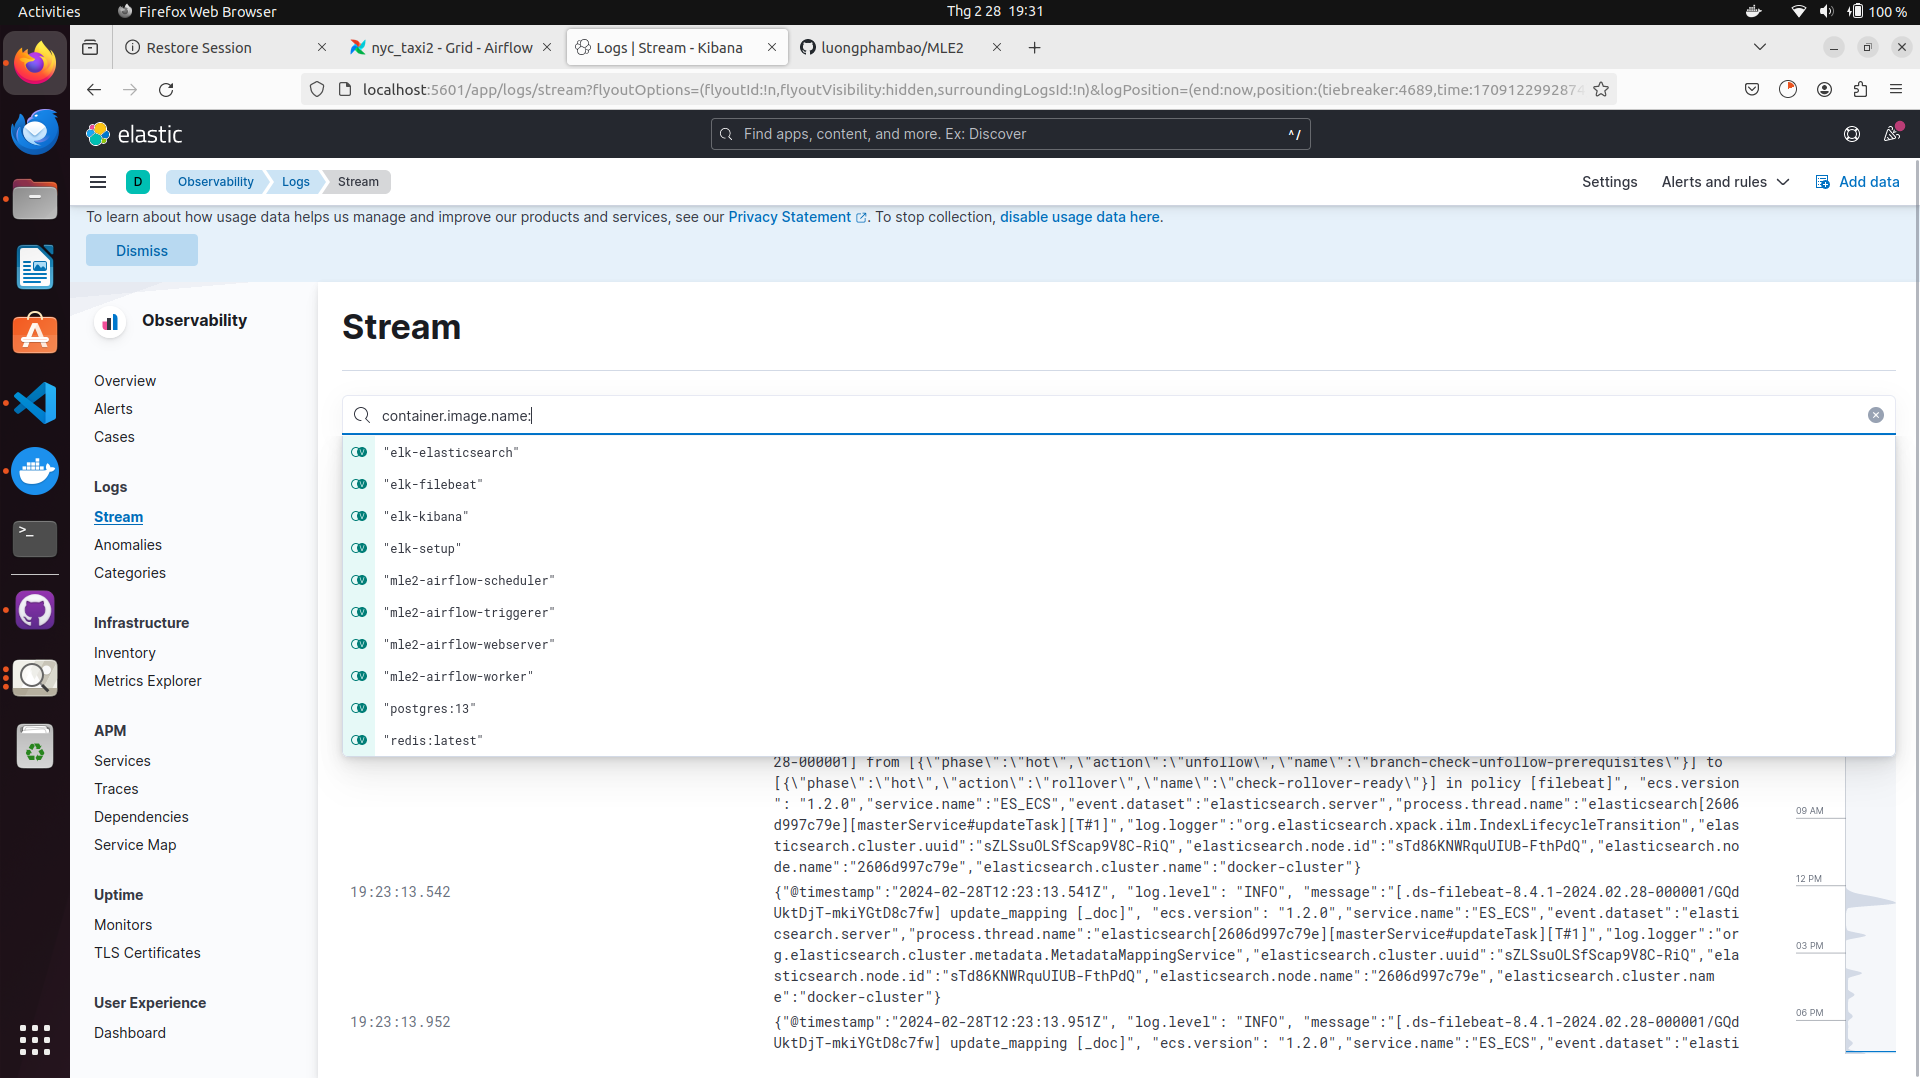Dismiss the usage data notice

click(142, 250)
